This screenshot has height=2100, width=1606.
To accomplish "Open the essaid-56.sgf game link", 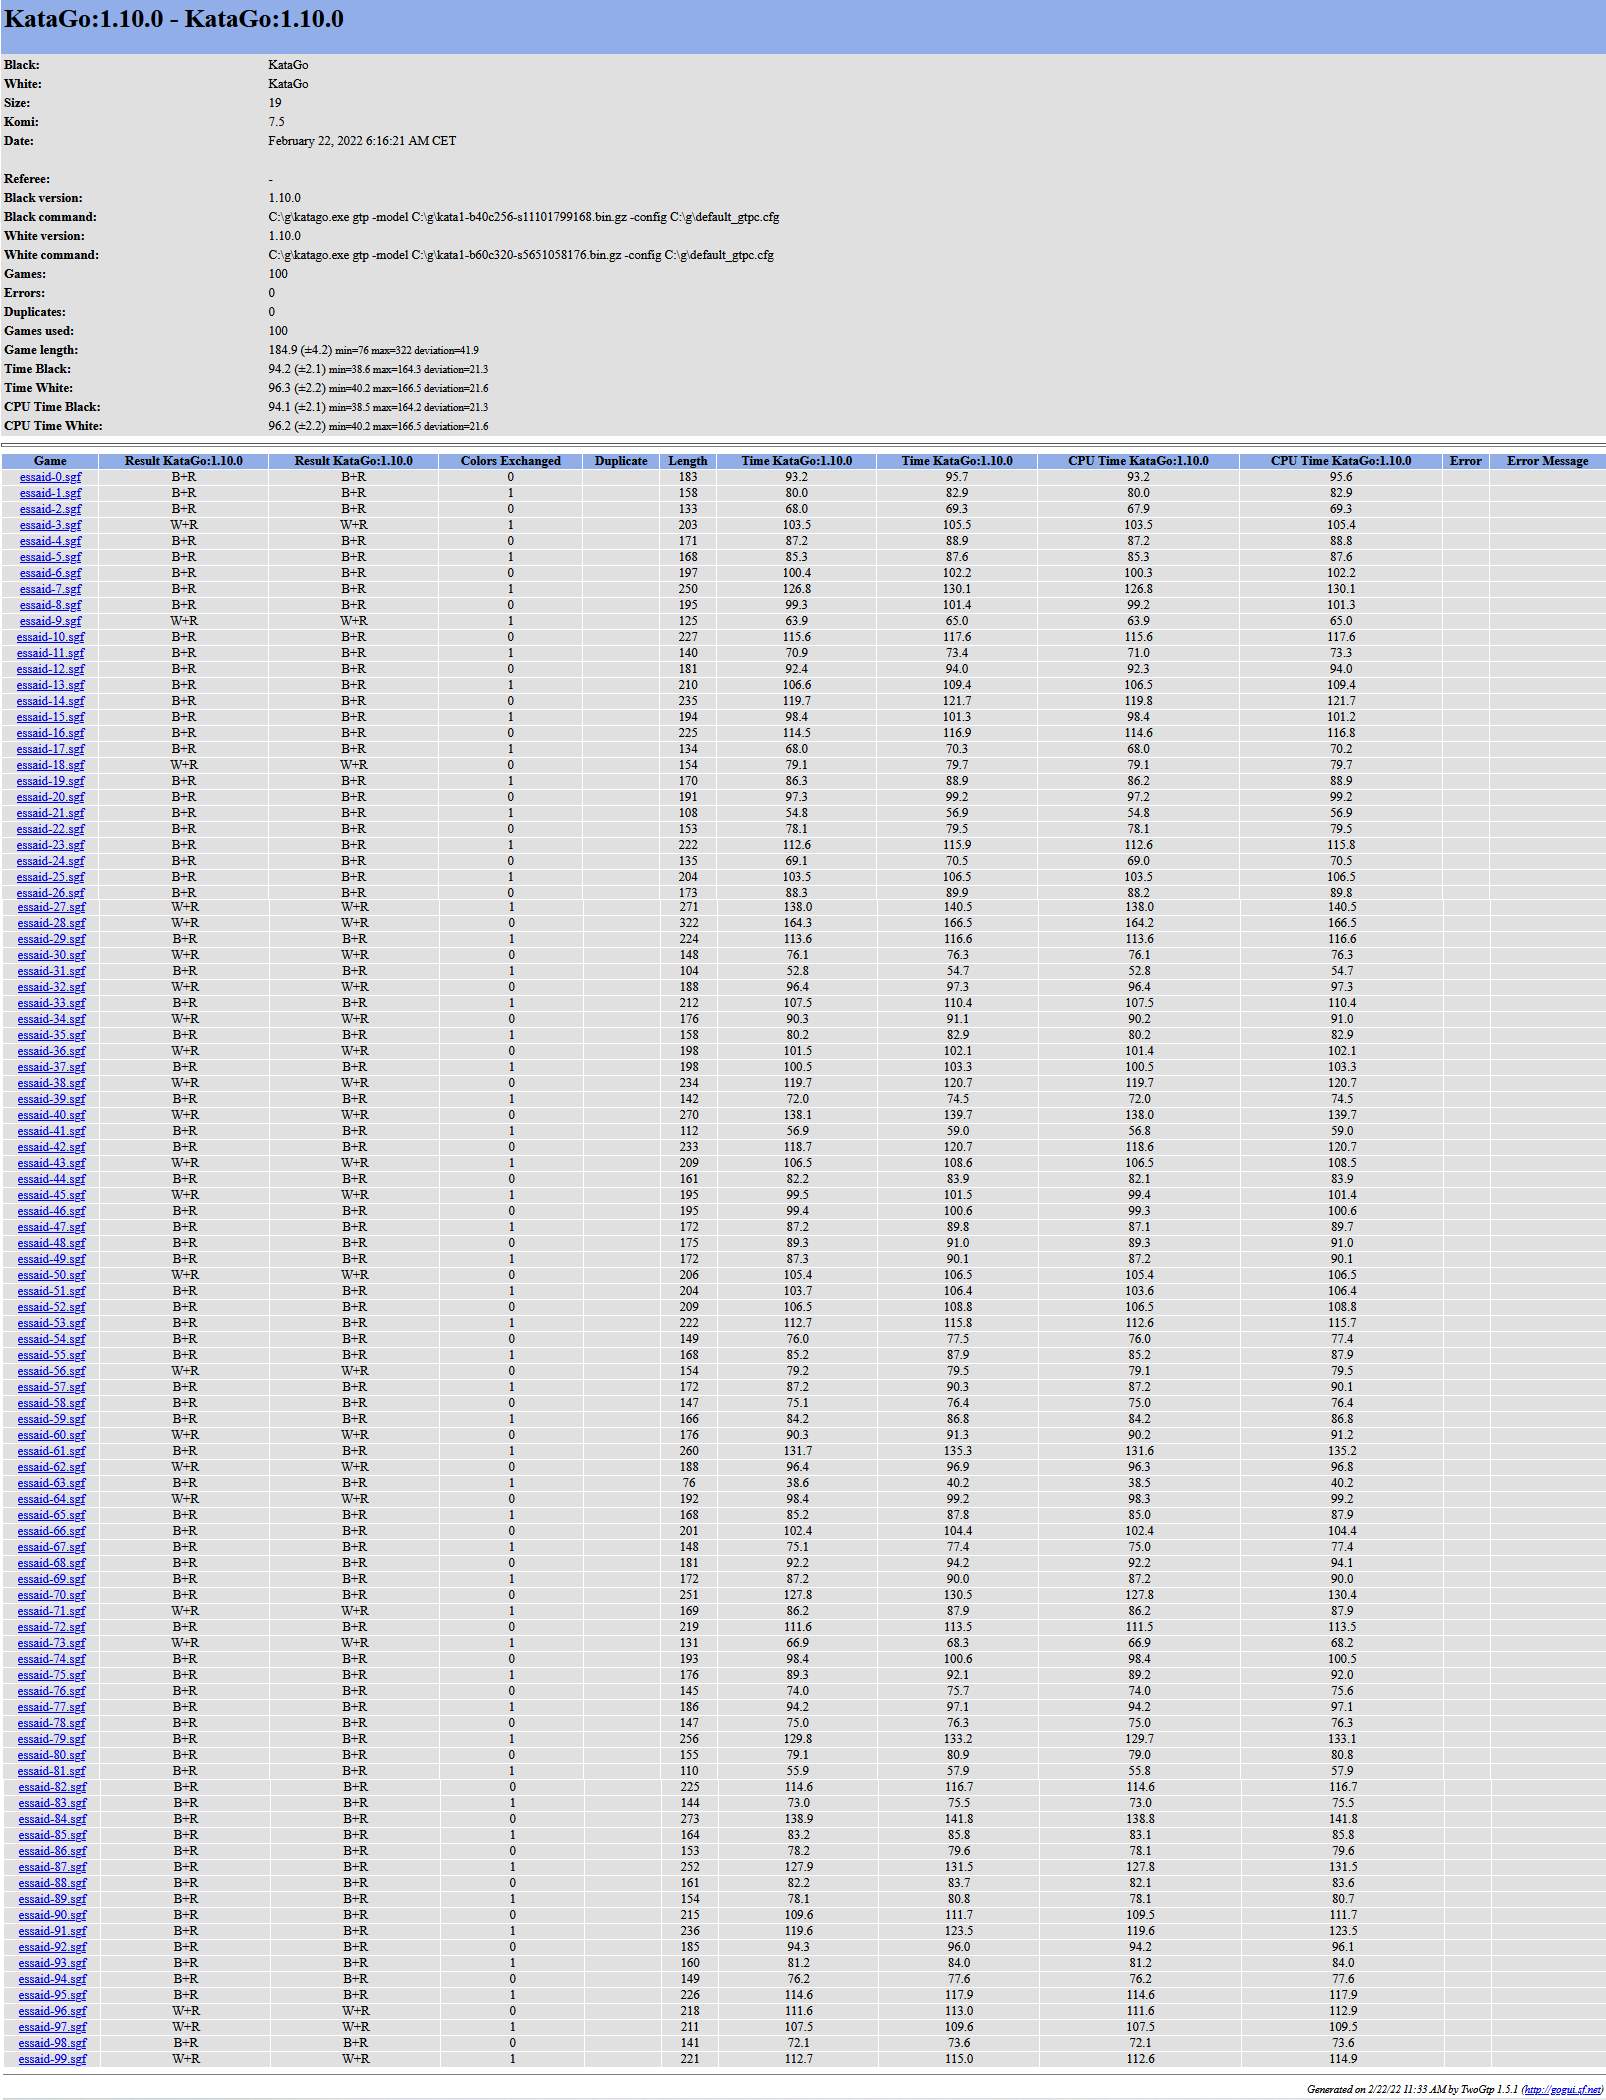I will (x=51, y=1371).
